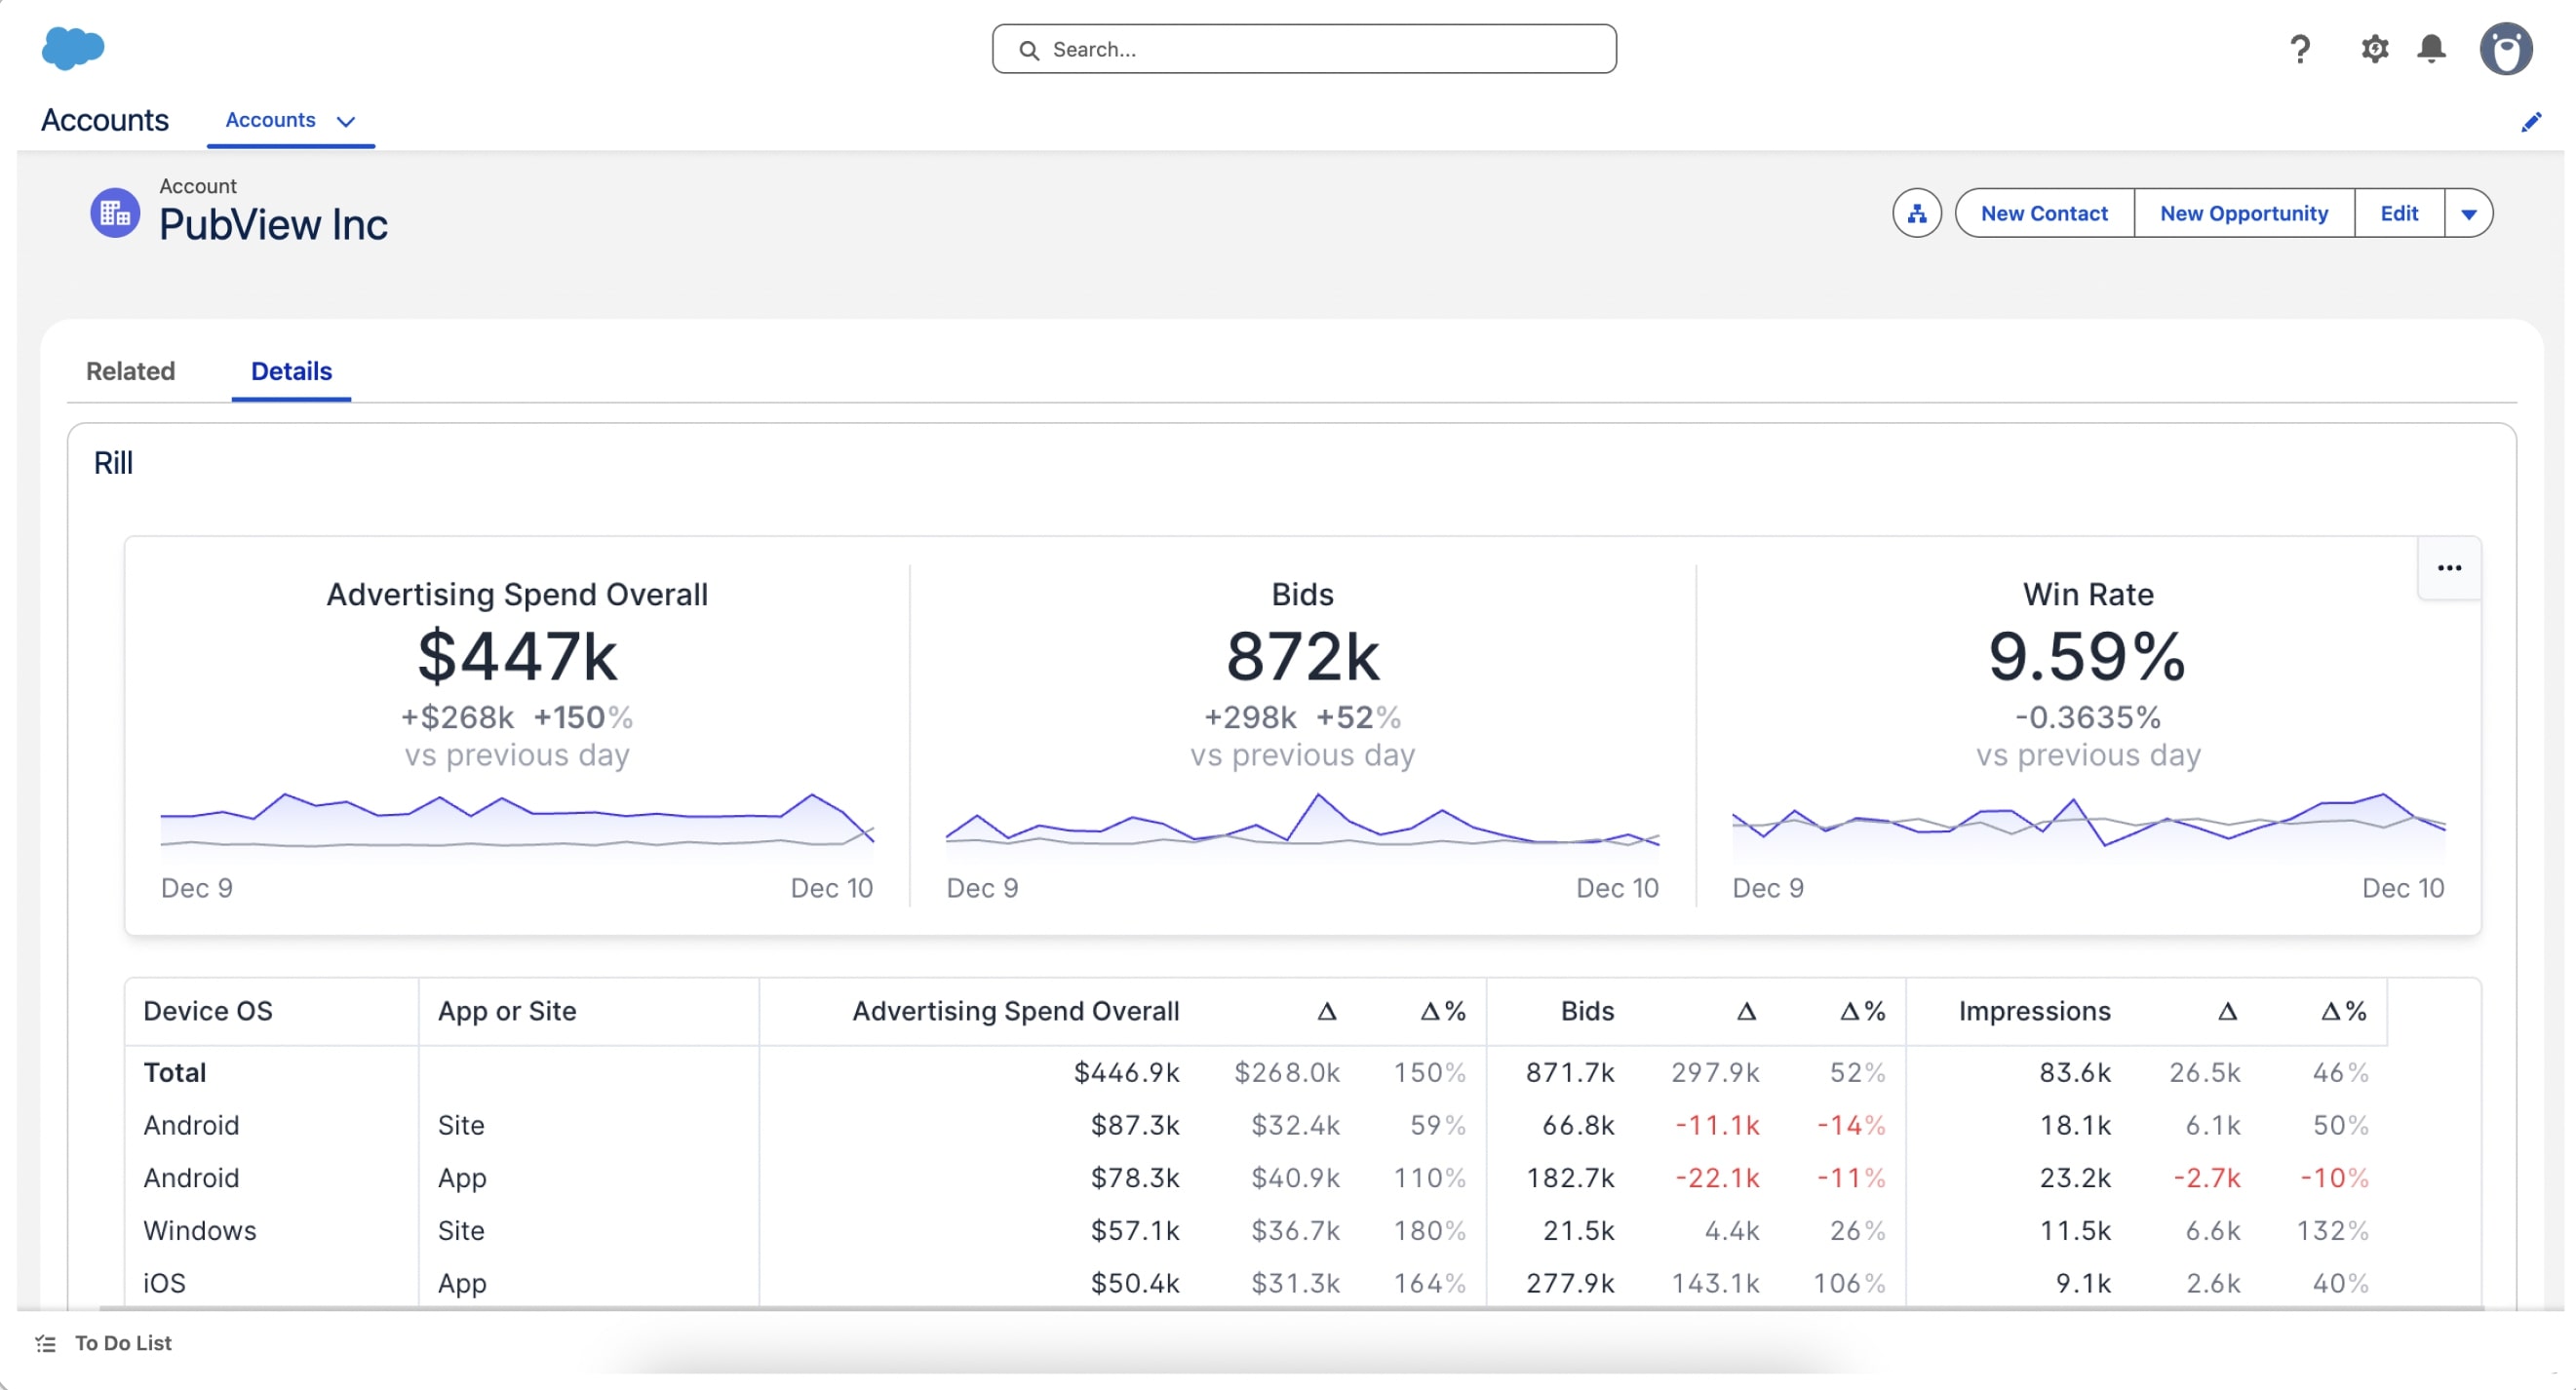
Task: Click the Salesforce cloud logo
Action: coord(73,48)
